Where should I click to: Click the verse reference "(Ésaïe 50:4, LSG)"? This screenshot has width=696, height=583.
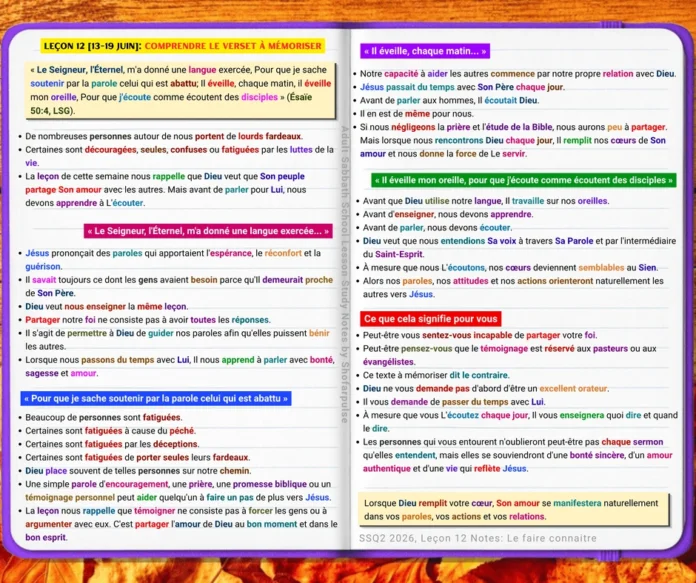[x=171, y=104]
